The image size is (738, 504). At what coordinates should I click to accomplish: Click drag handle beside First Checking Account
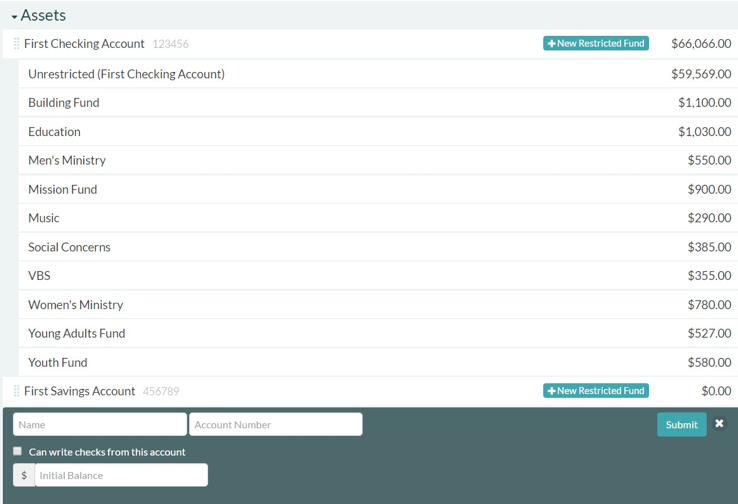pyautogui.click(x=16, y=44)
